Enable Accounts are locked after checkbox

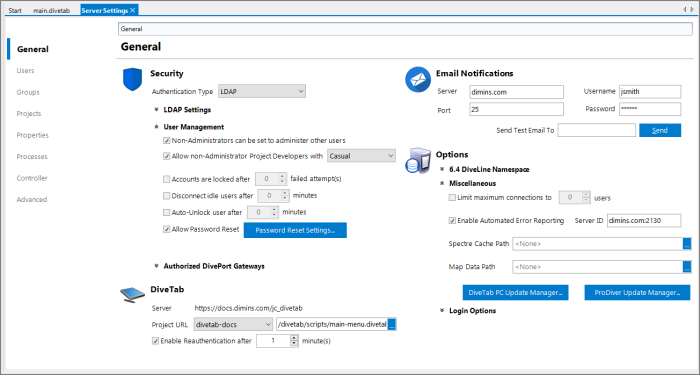tap(167, 179)
